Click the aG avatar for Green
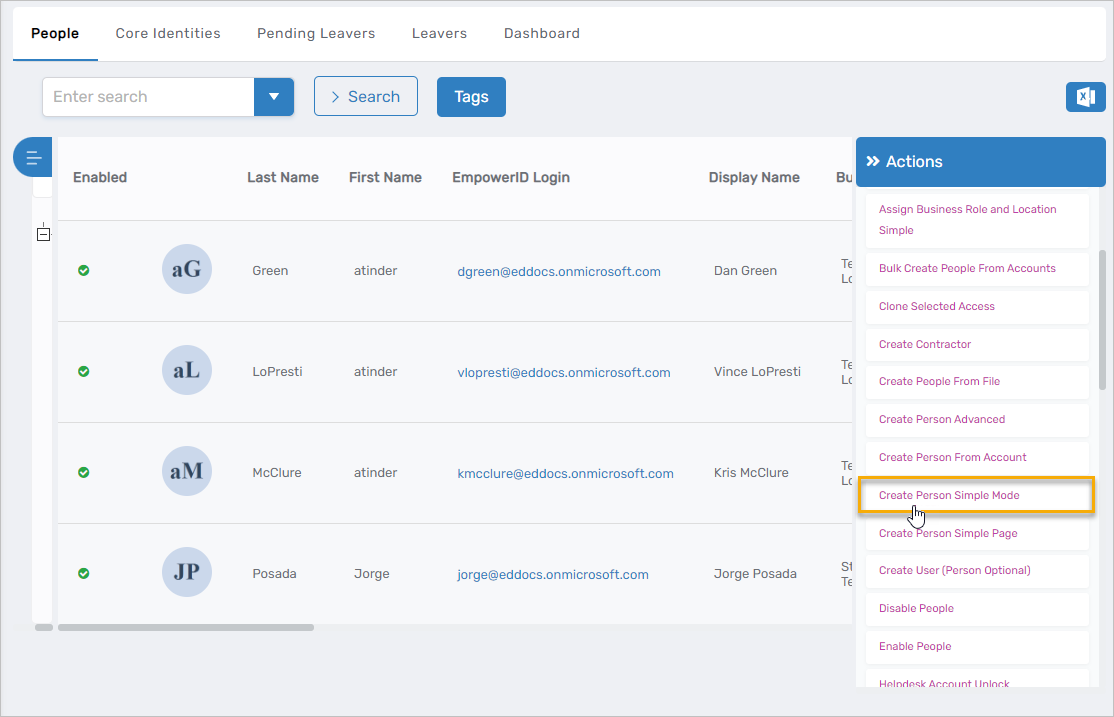1114x717 pixels. point(187,270)
